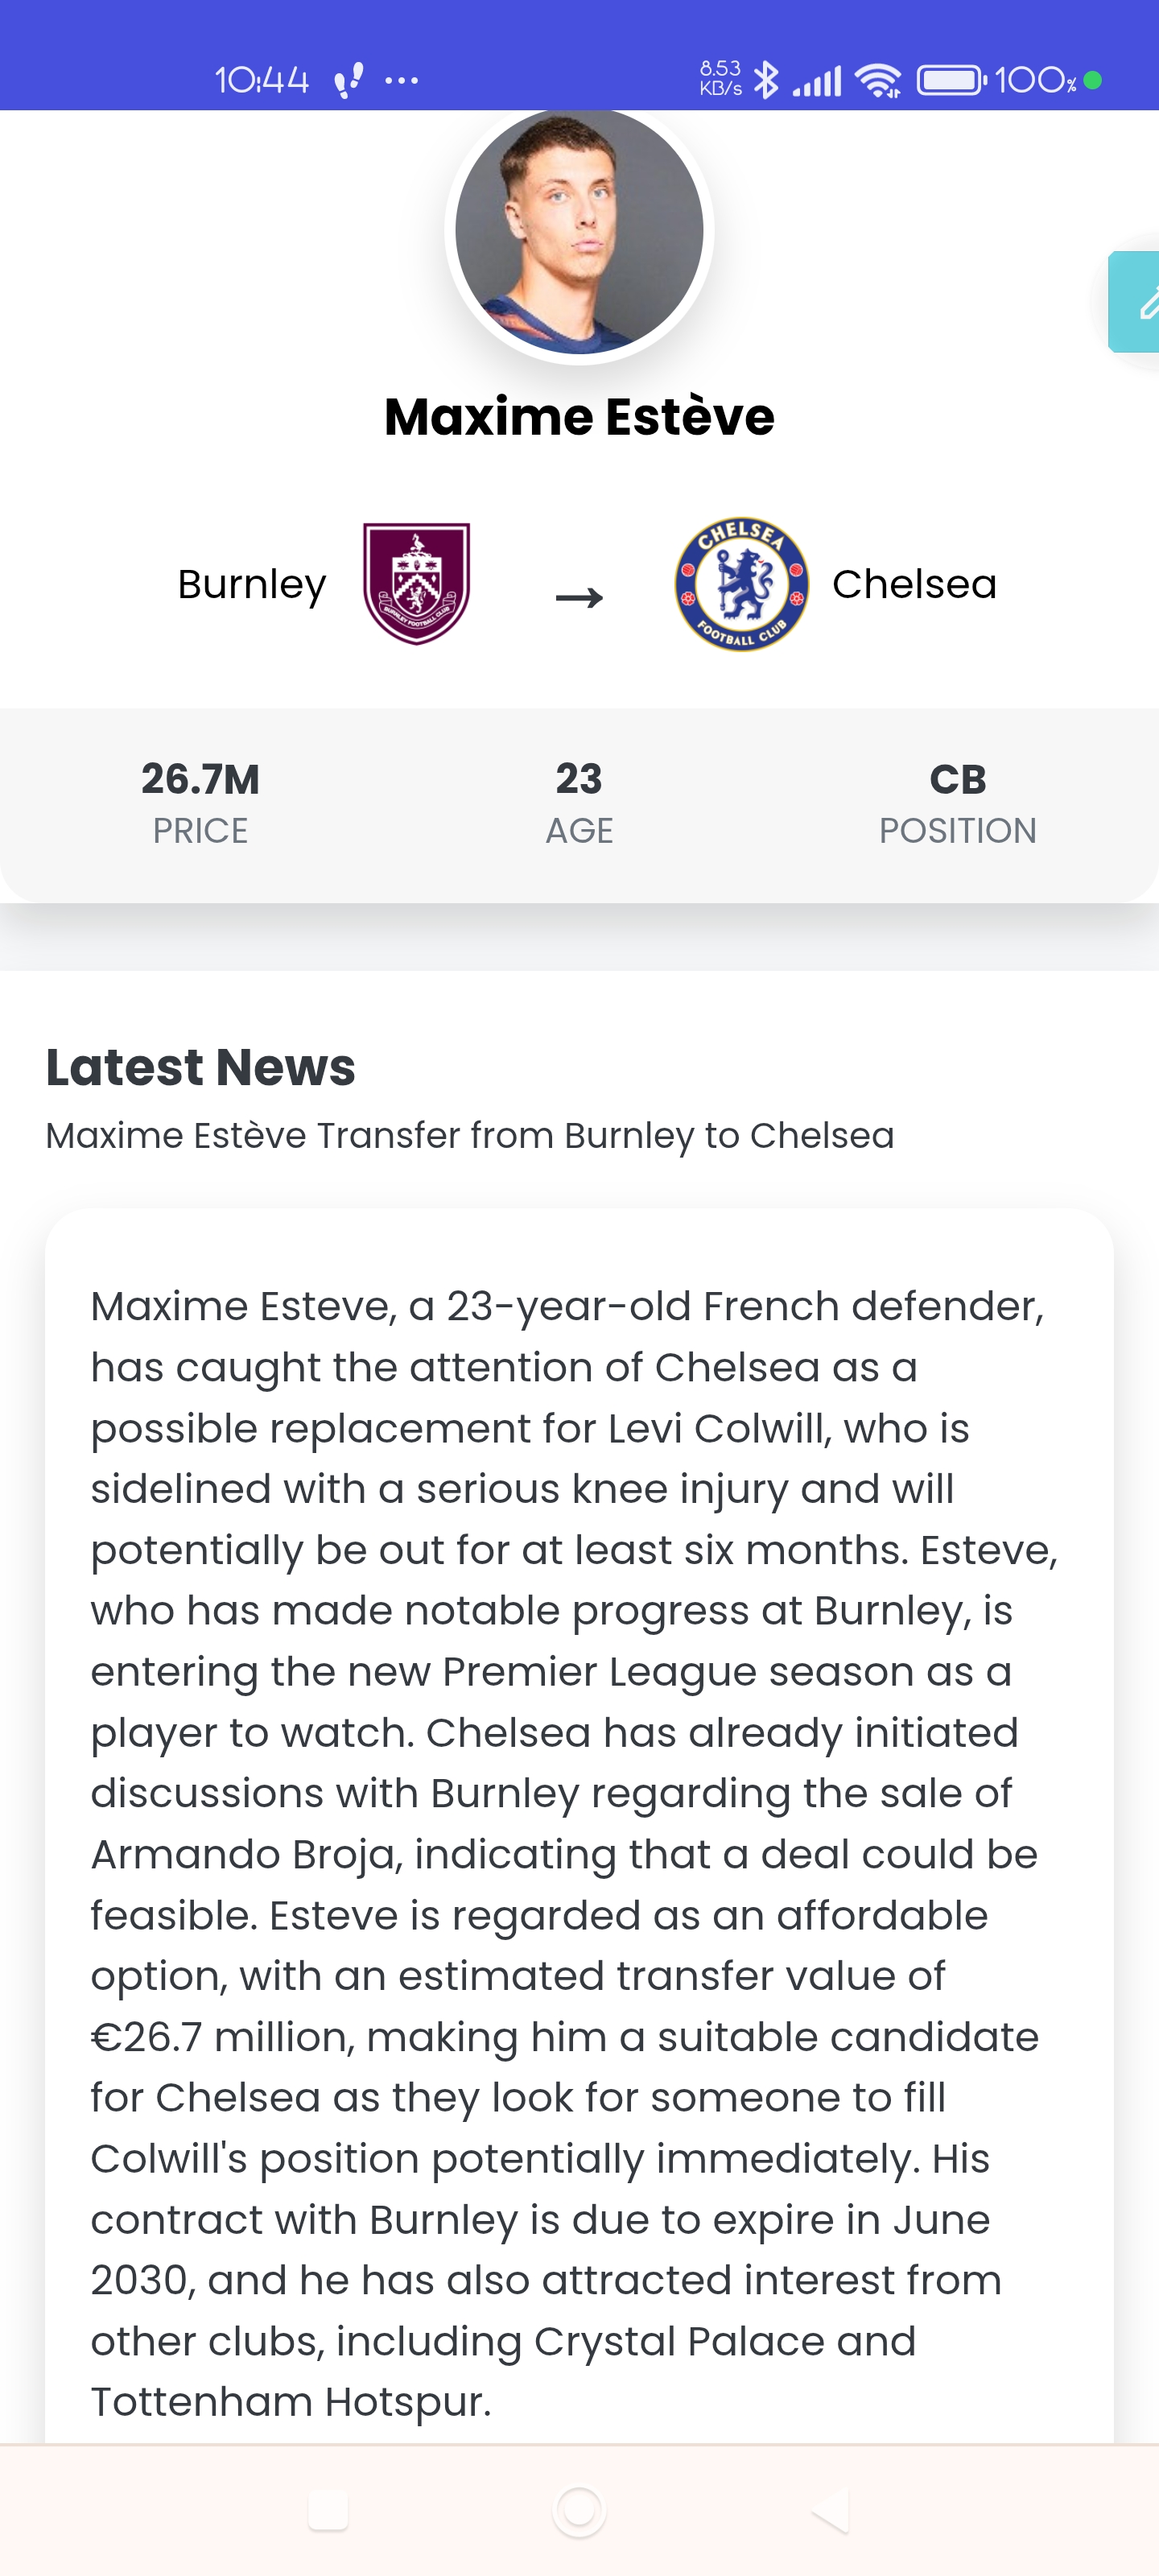Tap the 10:44 clock in status bar
The height and width of the screenshot is (2576, 1159).
coord(262,80)
